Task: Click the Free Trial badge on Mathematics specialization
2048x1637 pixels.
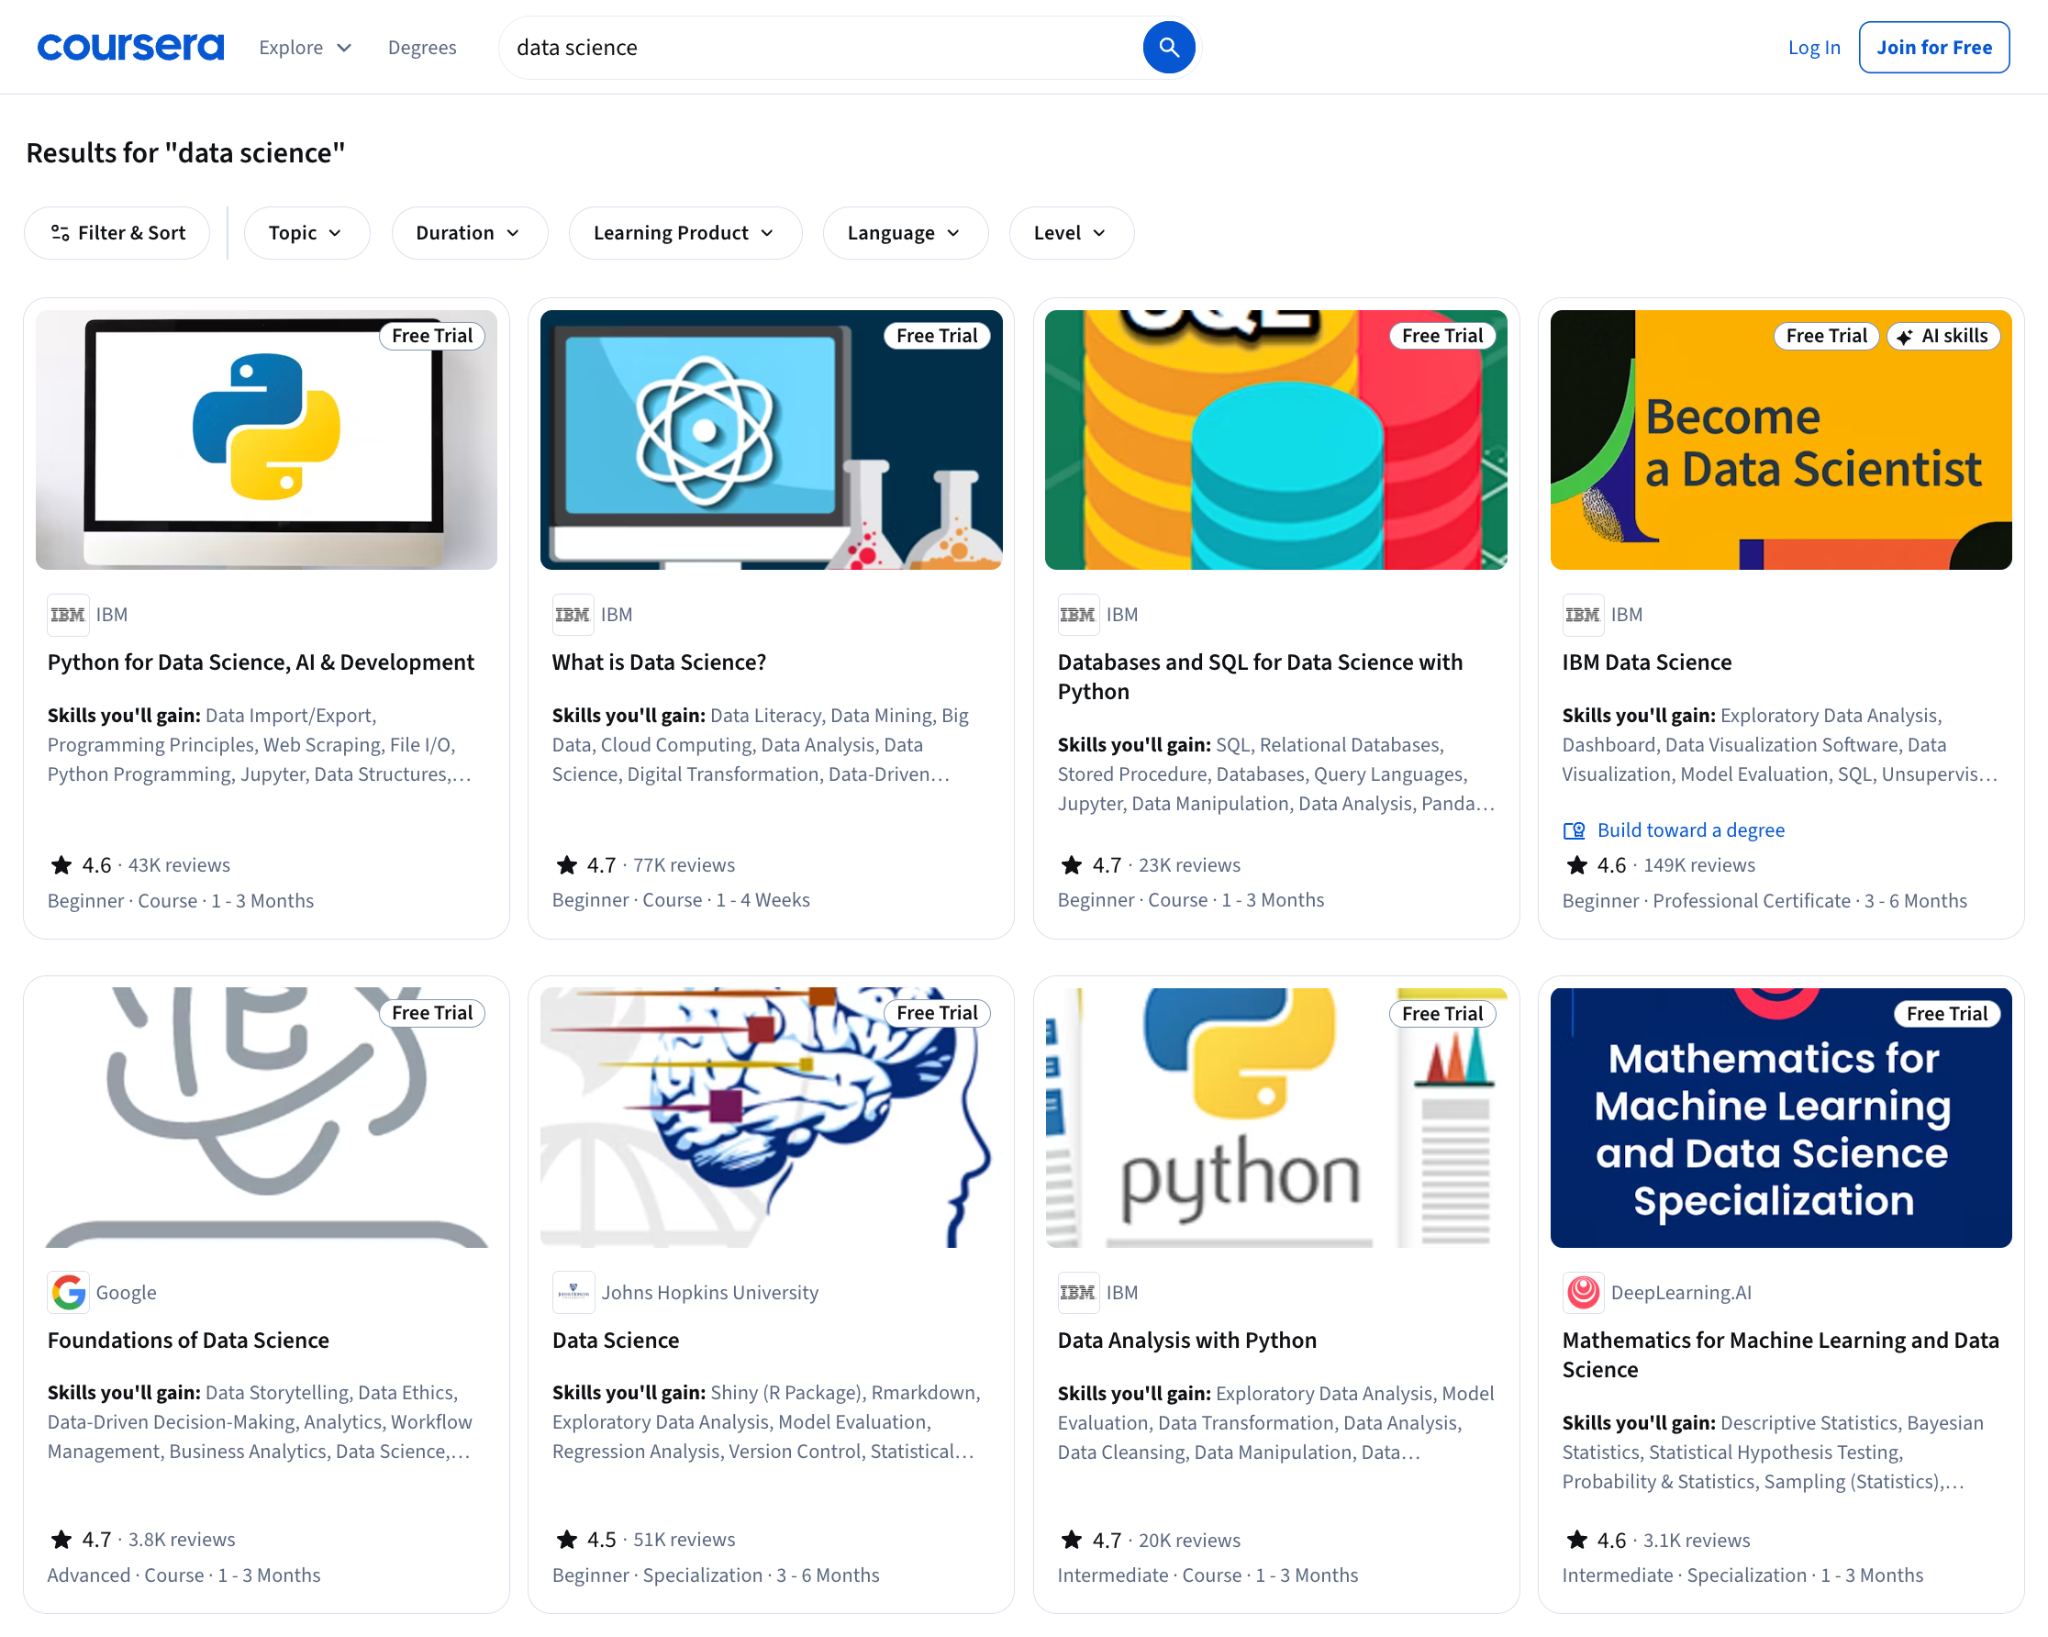Action: 1947,1012
